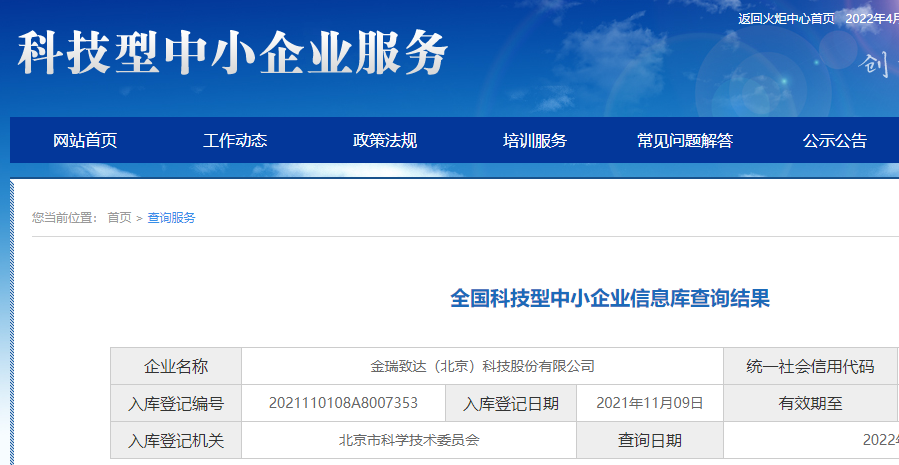The width and height of the screenshot is (899, 465).
Task: Click the 企业名称 label cell
Action: pos(176,366)
